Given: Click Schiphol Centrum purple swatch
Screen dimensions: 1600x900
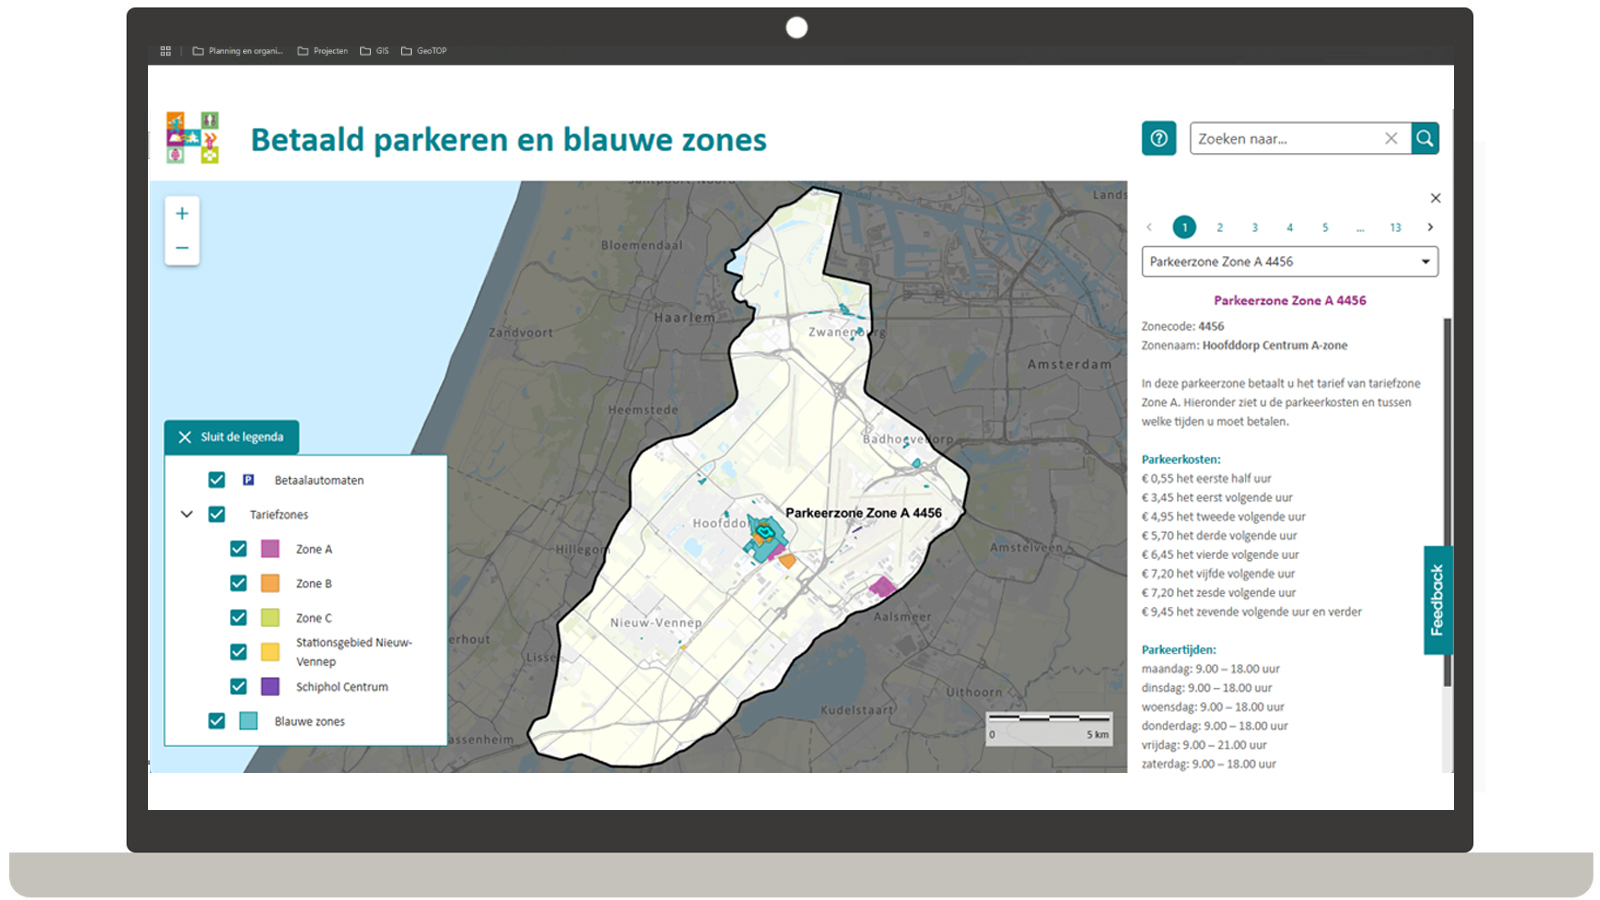Looking at the screenshot, I should pos(270,687).
